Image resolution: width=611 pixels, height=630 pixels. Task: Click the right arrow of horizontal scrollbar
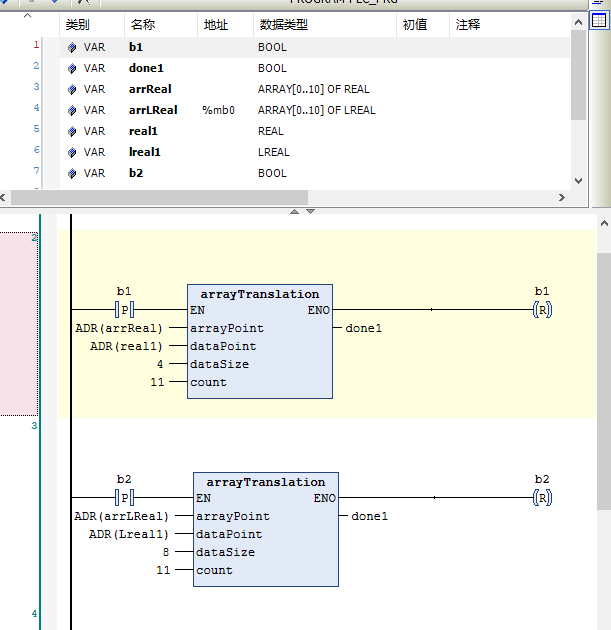[562, 198]
